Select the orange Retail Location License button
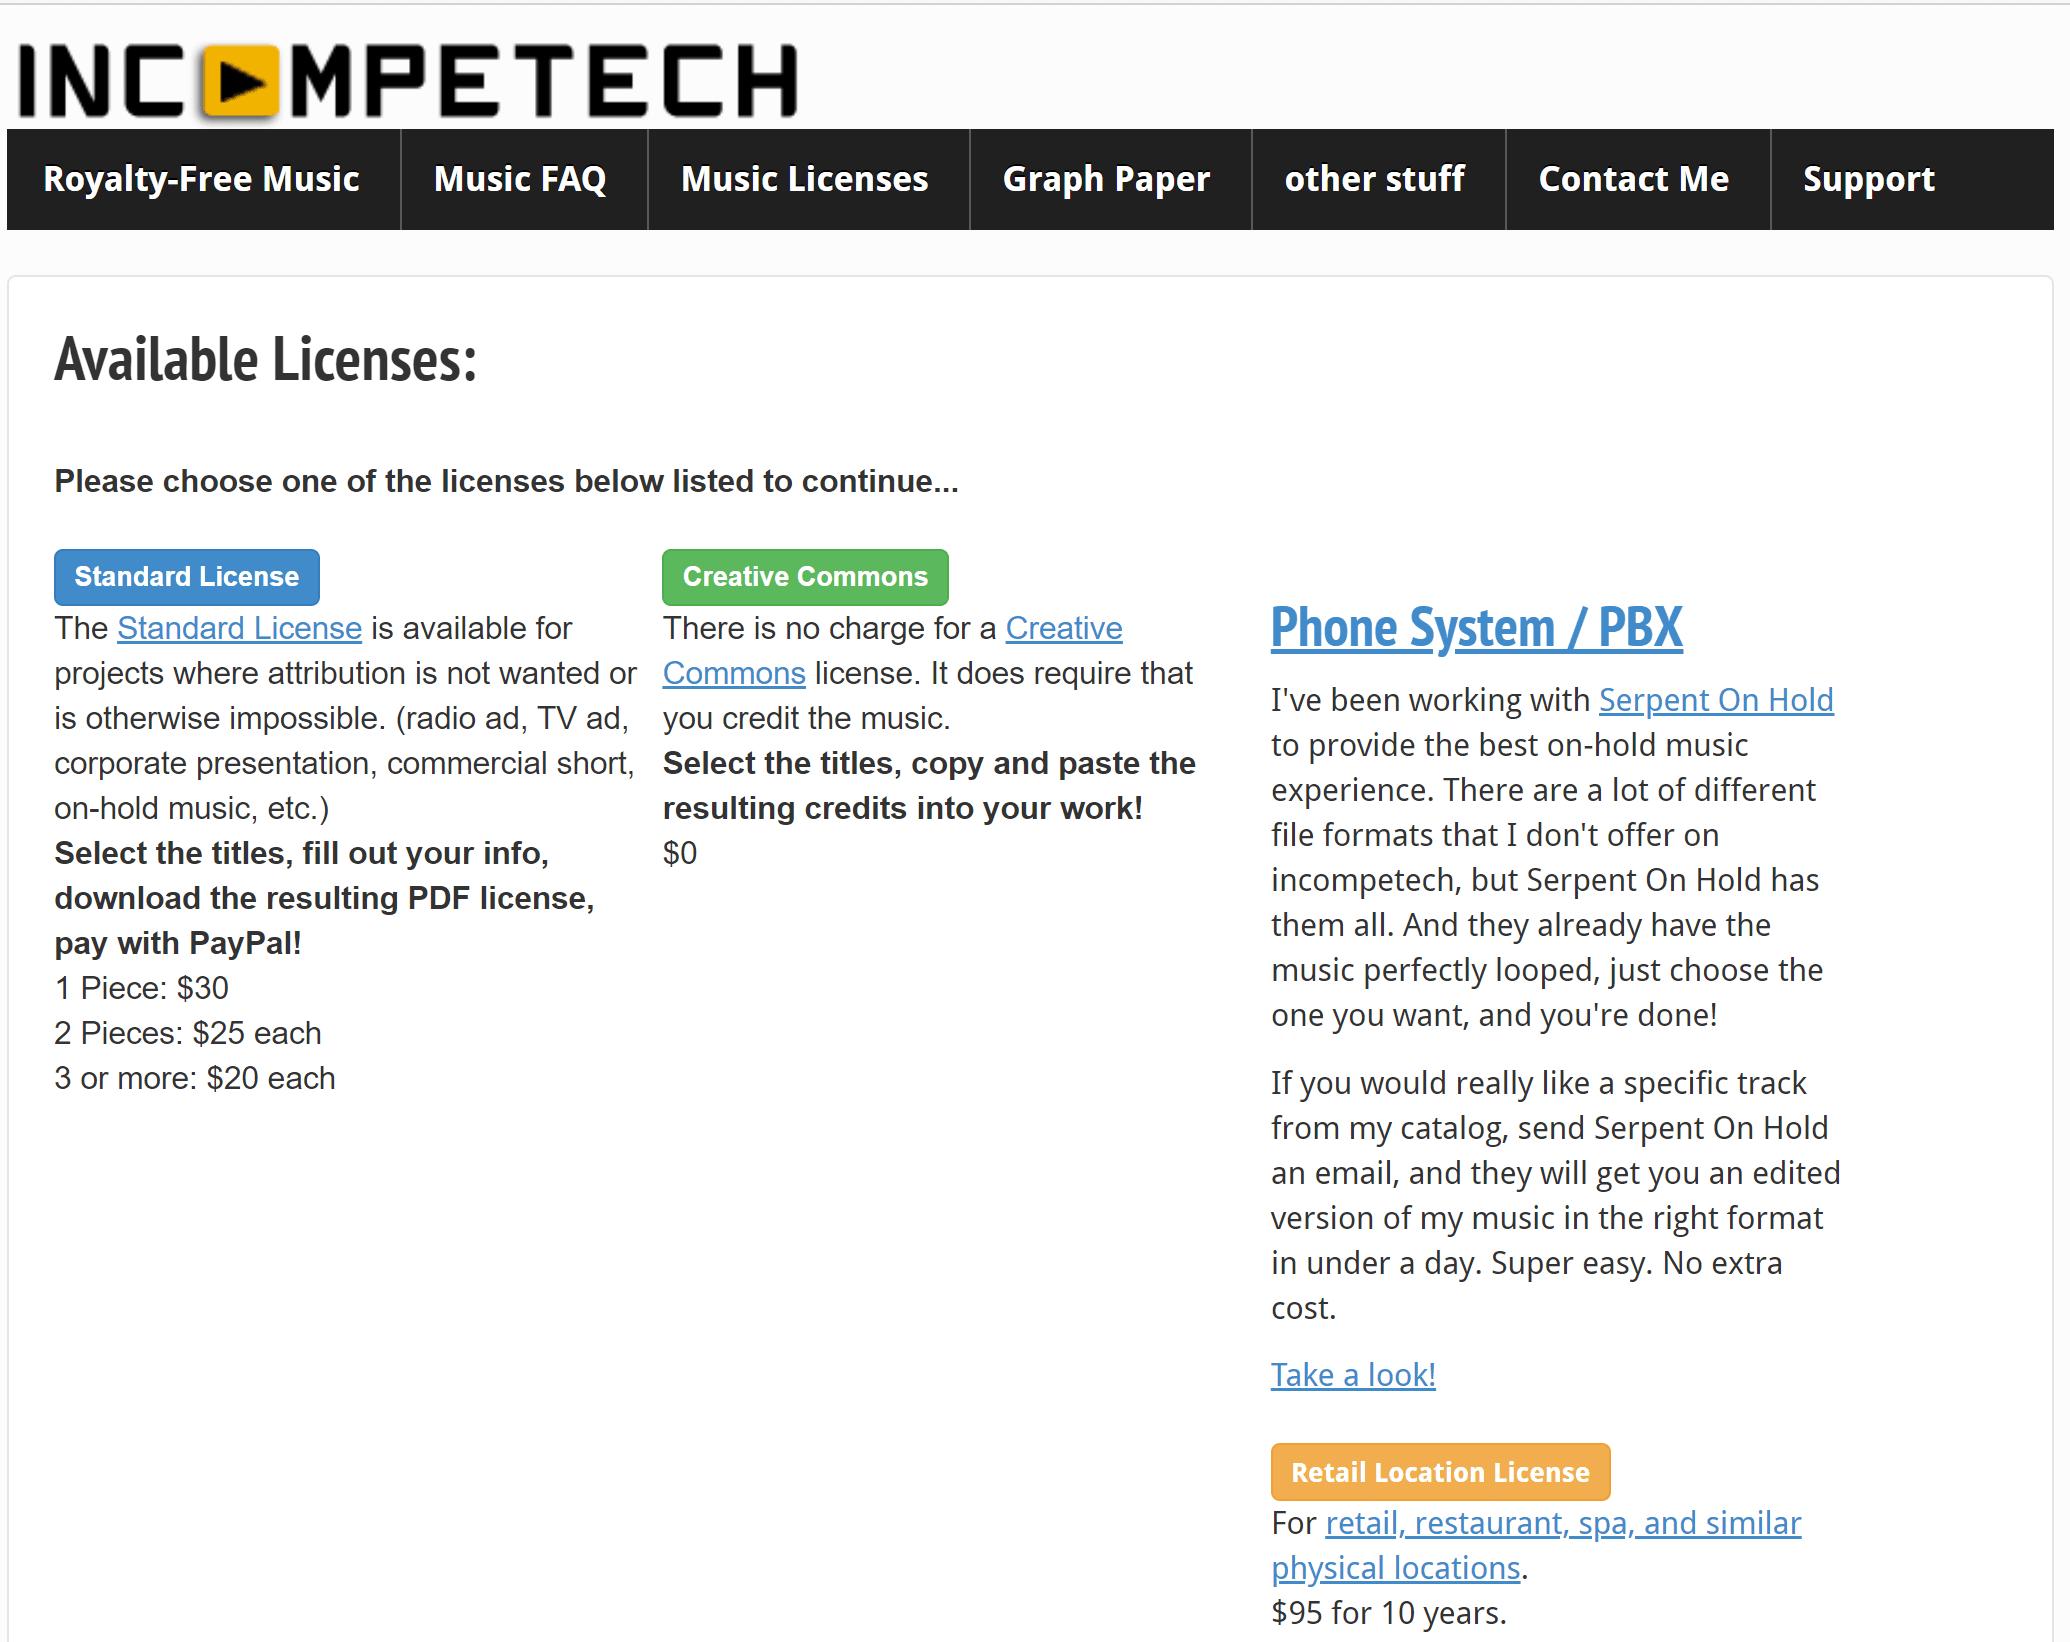The image size is (2070, 1642). (1440, 1472)
